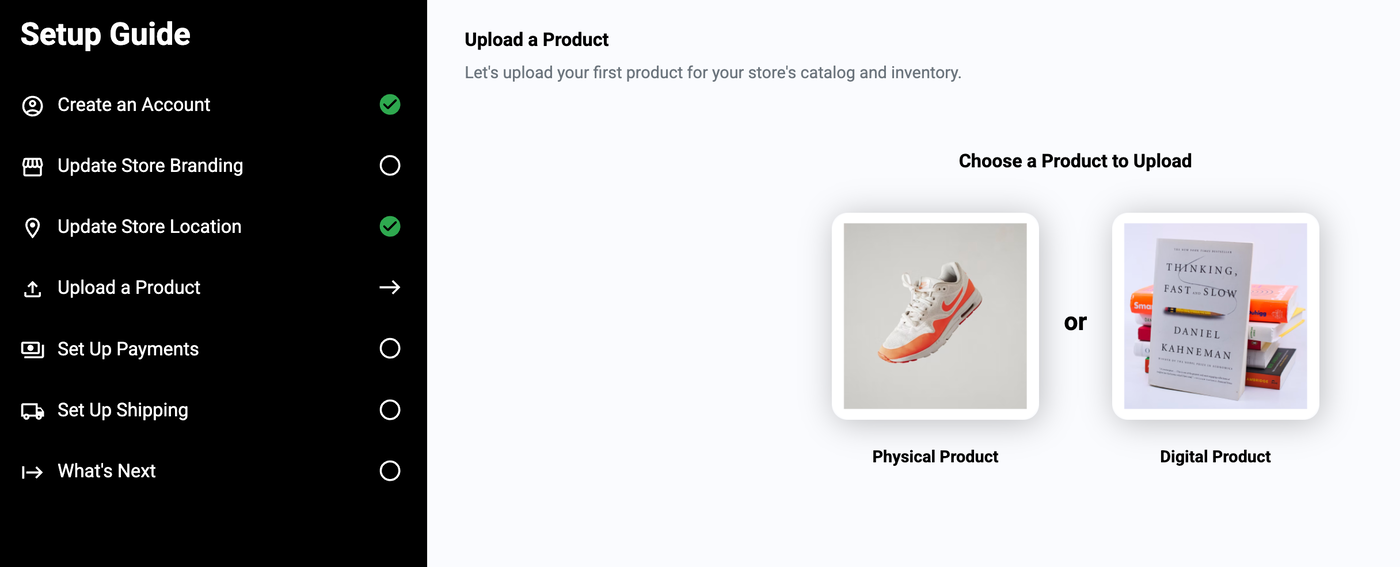Viewport: 1400px width, 567px height.
Task: Click green checkmark for Create an Account
Action: tap(390, 105)
